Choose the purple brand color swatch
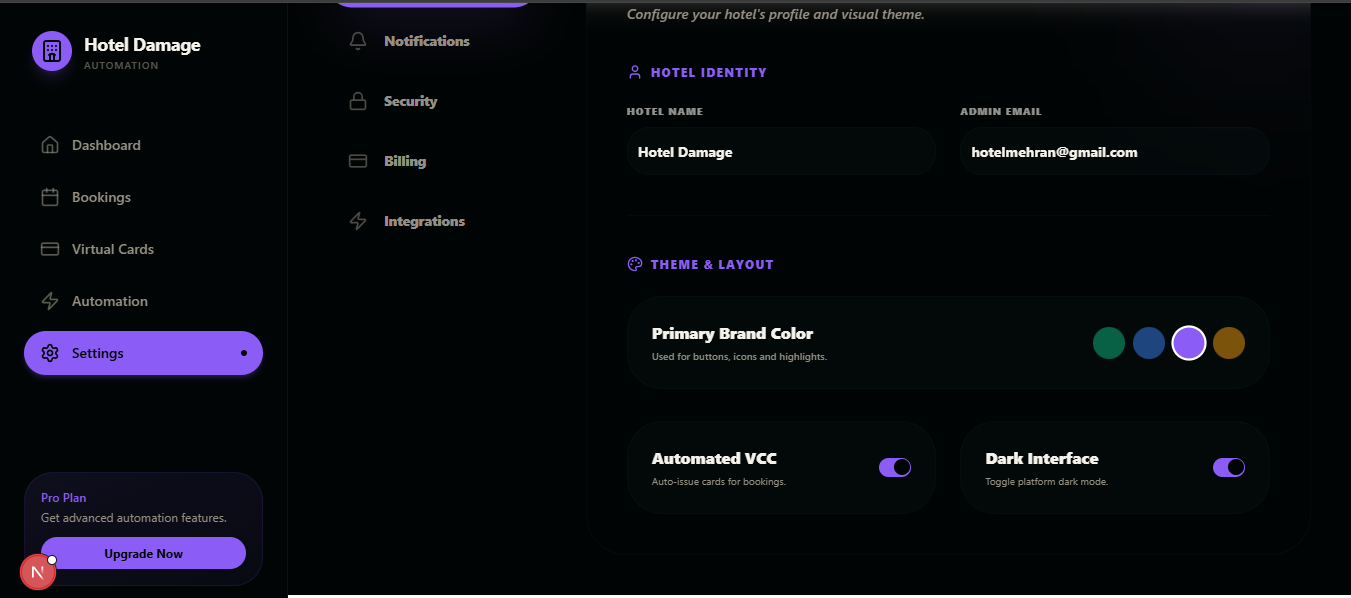Viewport: 1351px width, 598px height. (1189, 343)
